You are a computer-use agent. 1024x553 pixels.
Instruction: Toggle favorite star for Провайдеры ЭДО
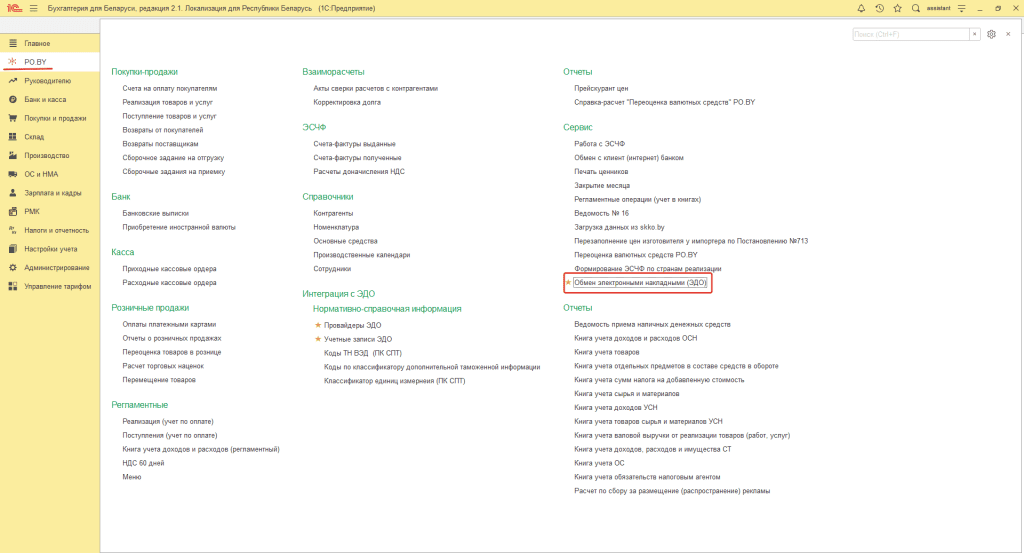[318, 324]
